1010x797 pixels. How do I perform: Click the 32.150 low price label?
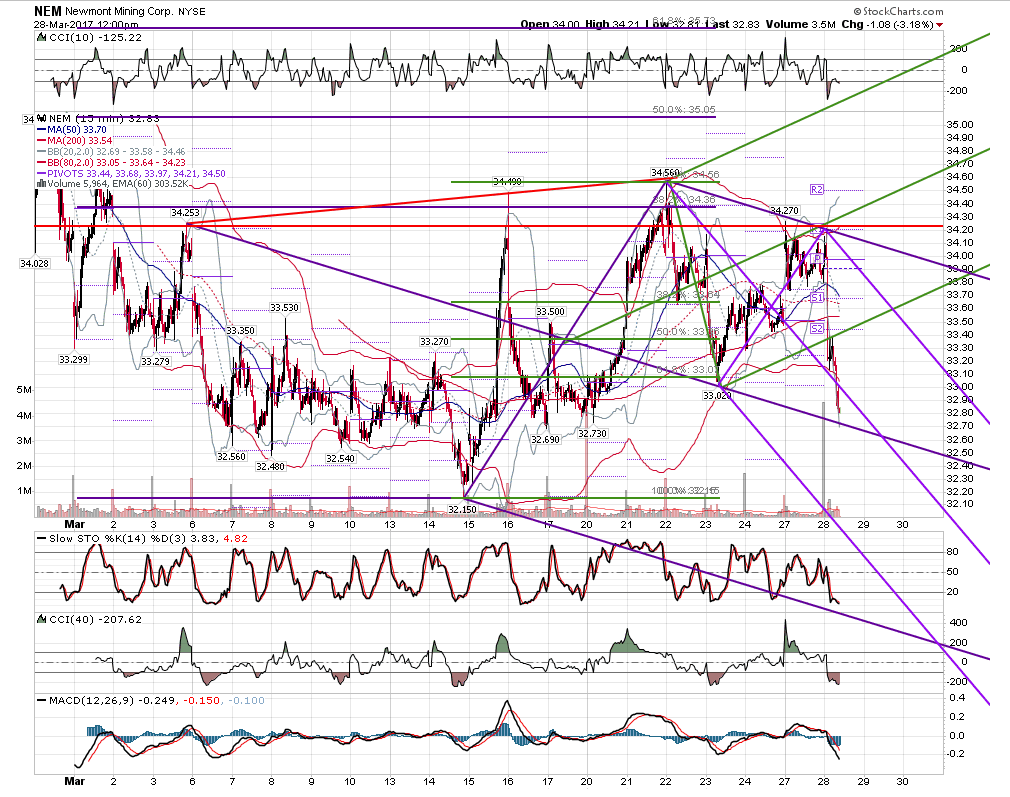tap(462, 510)
